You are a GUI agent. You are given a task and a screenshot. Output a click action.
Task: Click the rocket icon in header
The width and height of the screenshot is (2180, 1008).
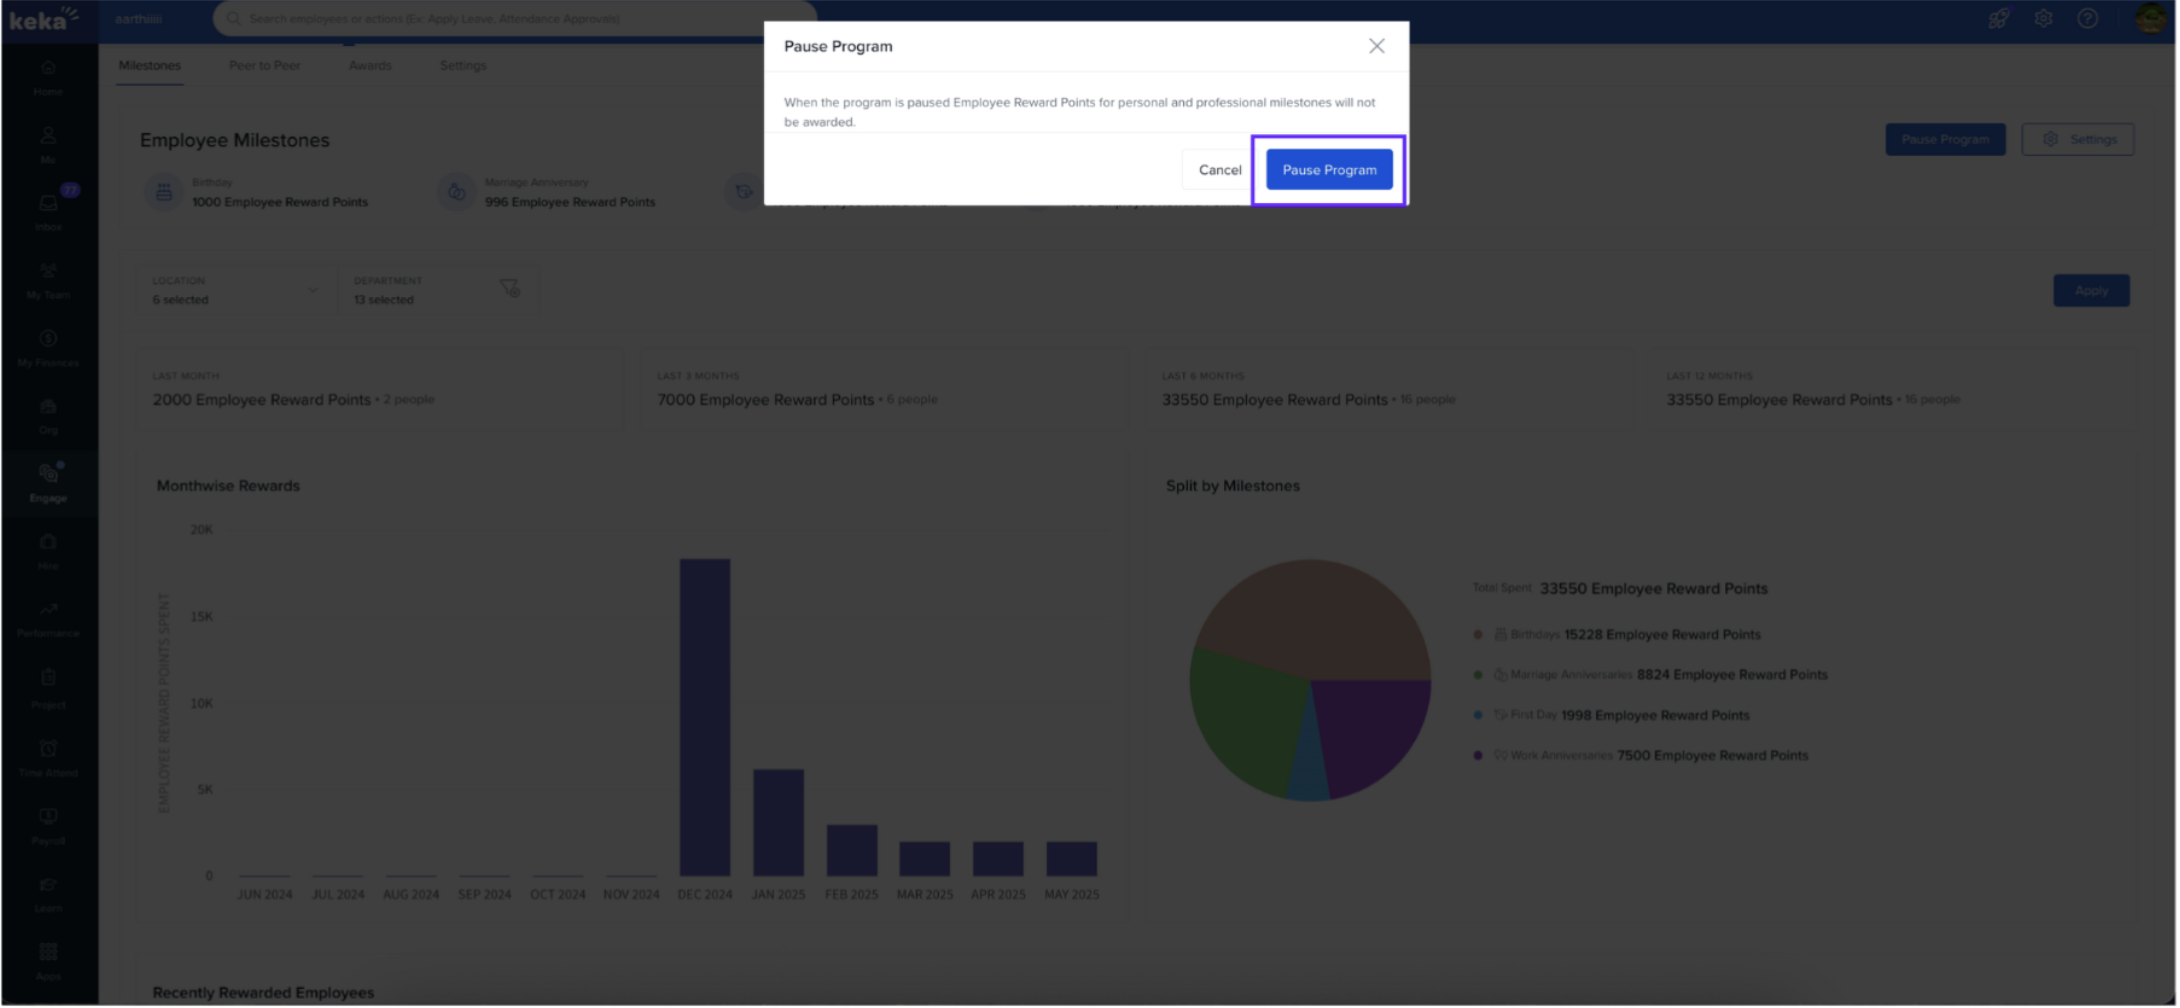1998,19
